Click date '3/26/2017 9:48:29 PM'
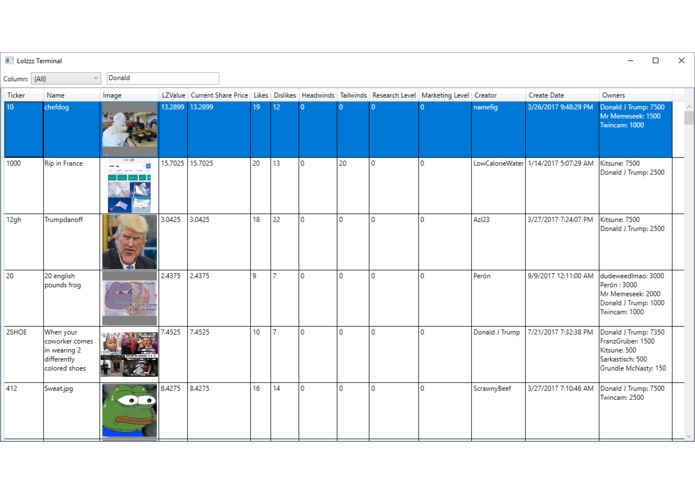Viewport: 695px width, 494px height. pyautogui.click(x=562, y=129)
